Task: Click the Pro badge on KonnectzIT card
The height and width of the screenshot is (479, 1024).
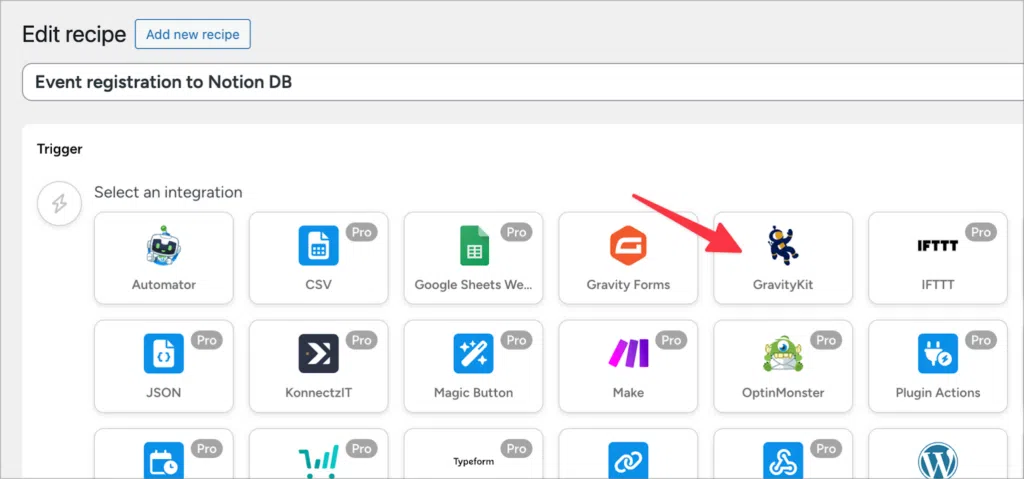Action: (362, 340)
